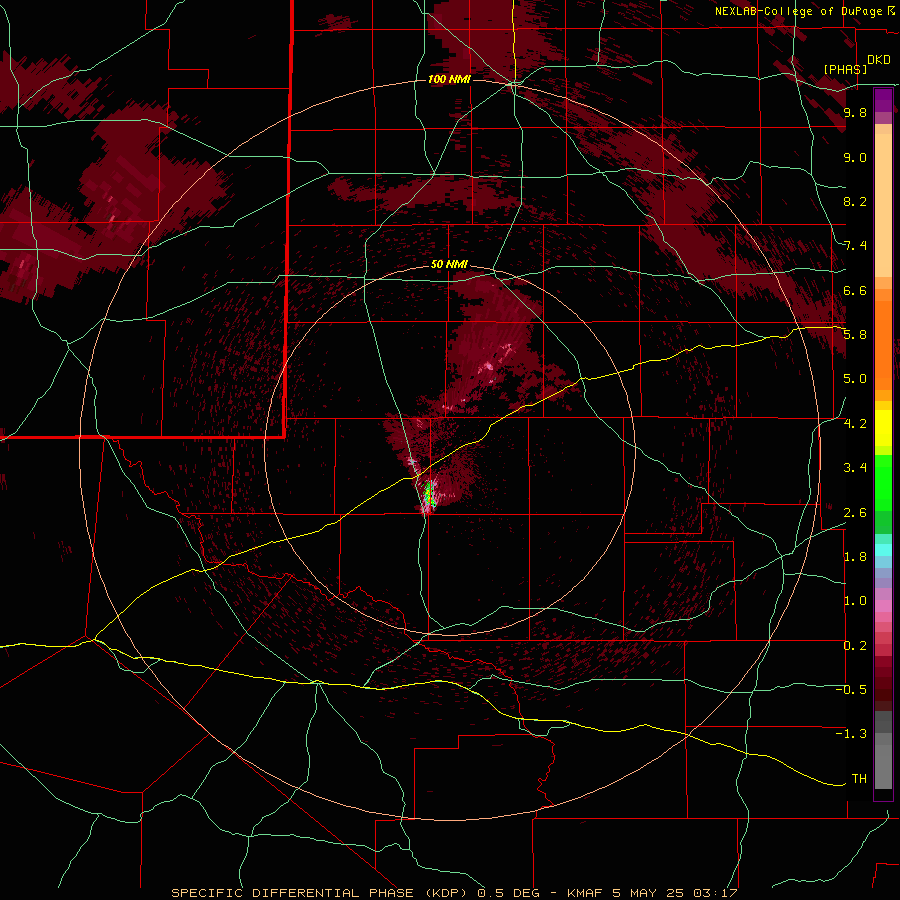The image size is (900, 900).
Task: Click the 100 NMI range ring label
Action: point(449,79)
